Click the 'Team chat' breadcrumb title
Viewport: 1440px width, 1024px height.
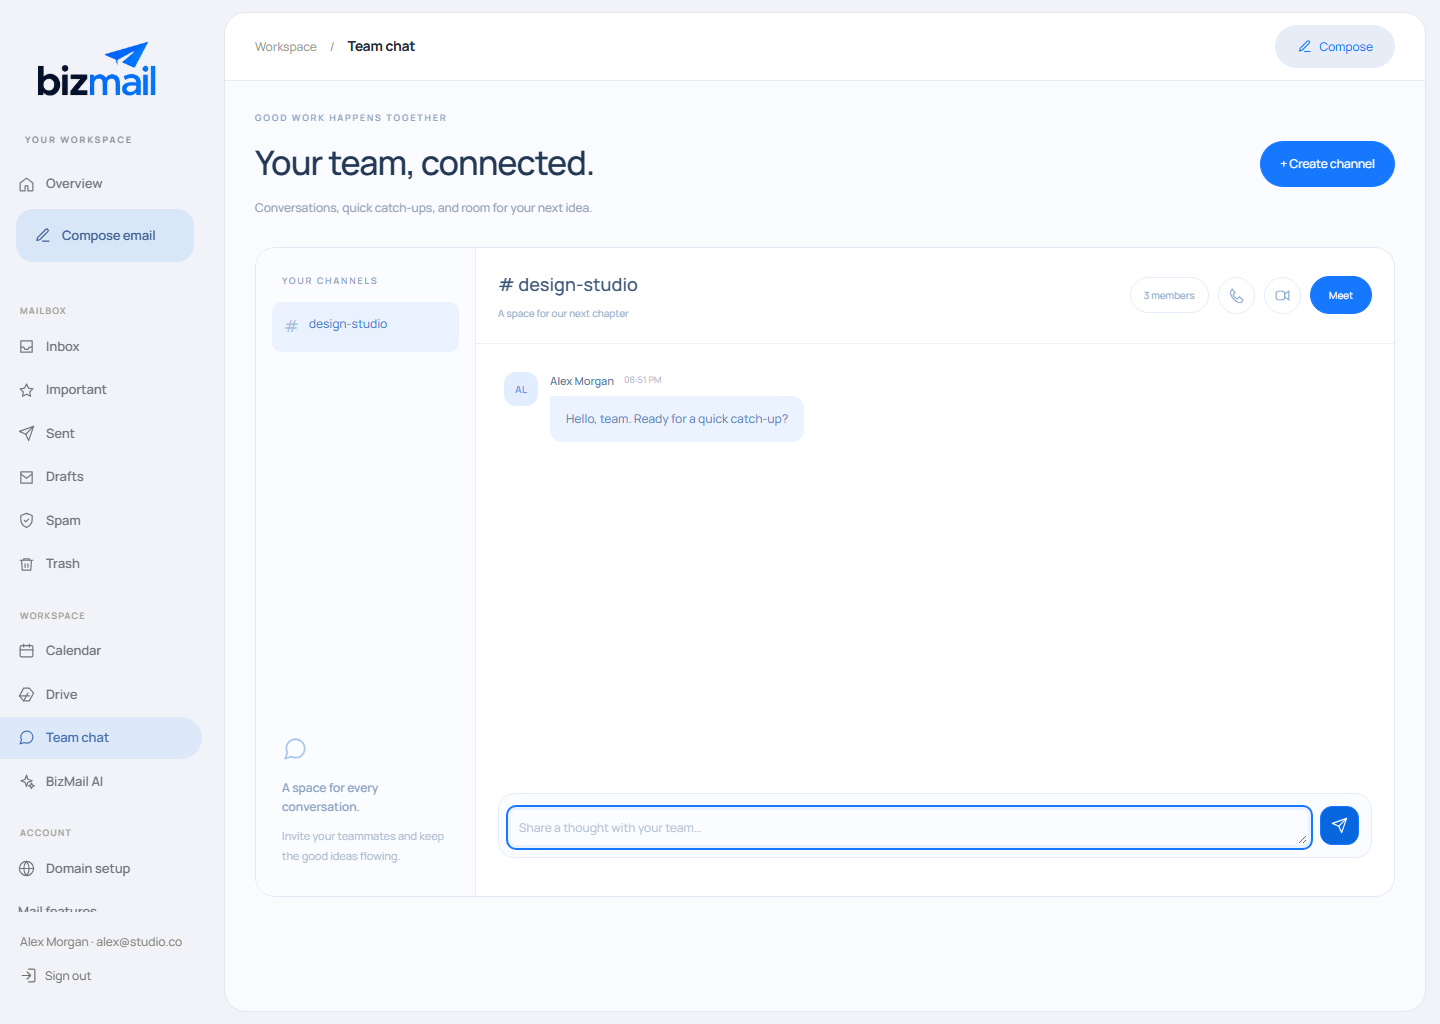coord(381,47)
